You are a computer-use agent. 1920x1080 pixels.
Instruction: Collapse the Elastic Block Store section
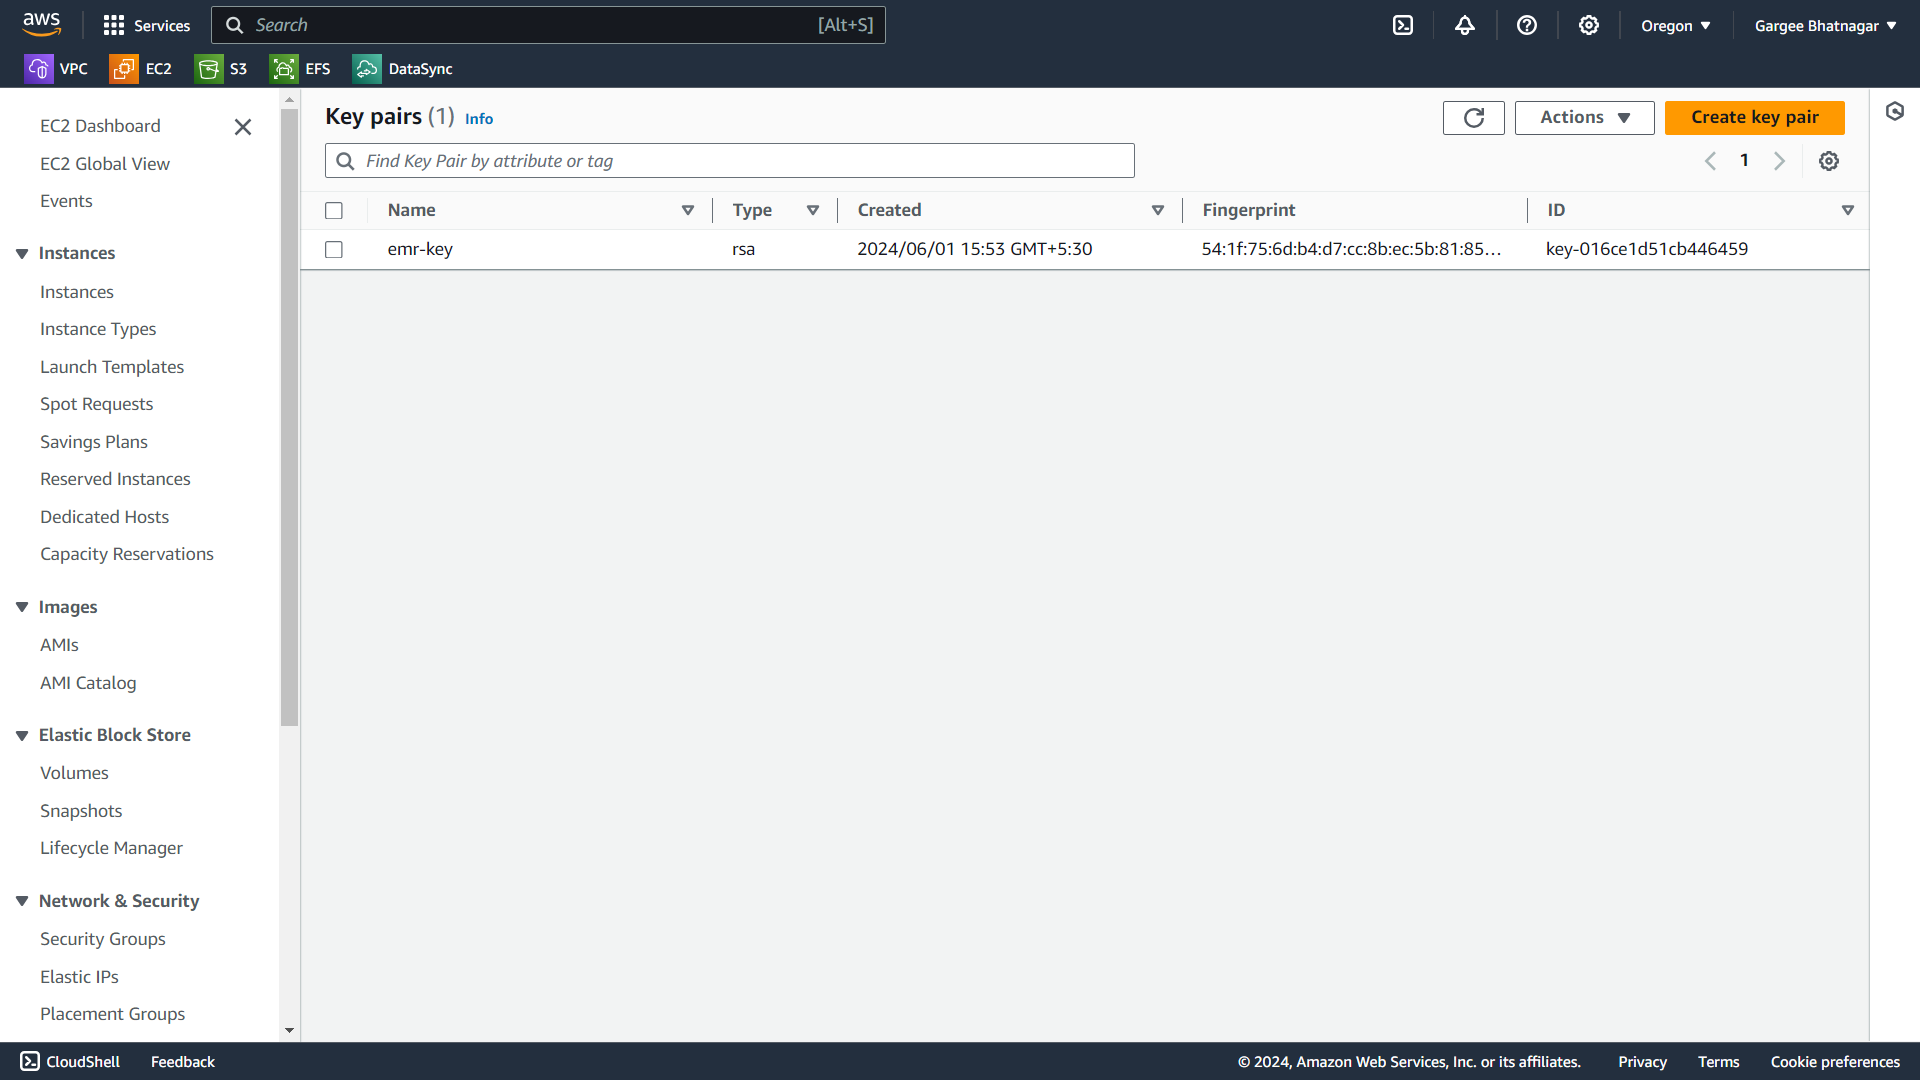[22, 736]
